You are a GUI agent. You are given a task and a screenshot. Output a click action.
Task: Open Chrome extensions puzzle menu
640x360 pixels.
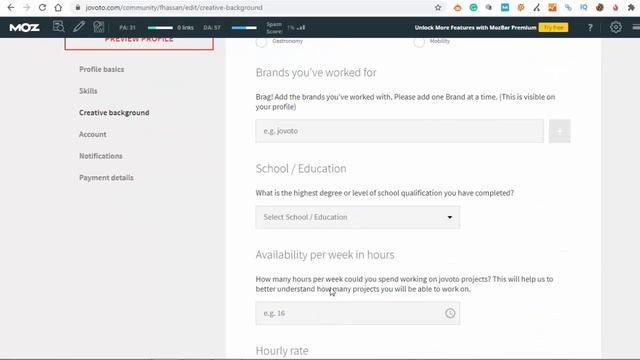pyautogui.click(x=631, y=7)
